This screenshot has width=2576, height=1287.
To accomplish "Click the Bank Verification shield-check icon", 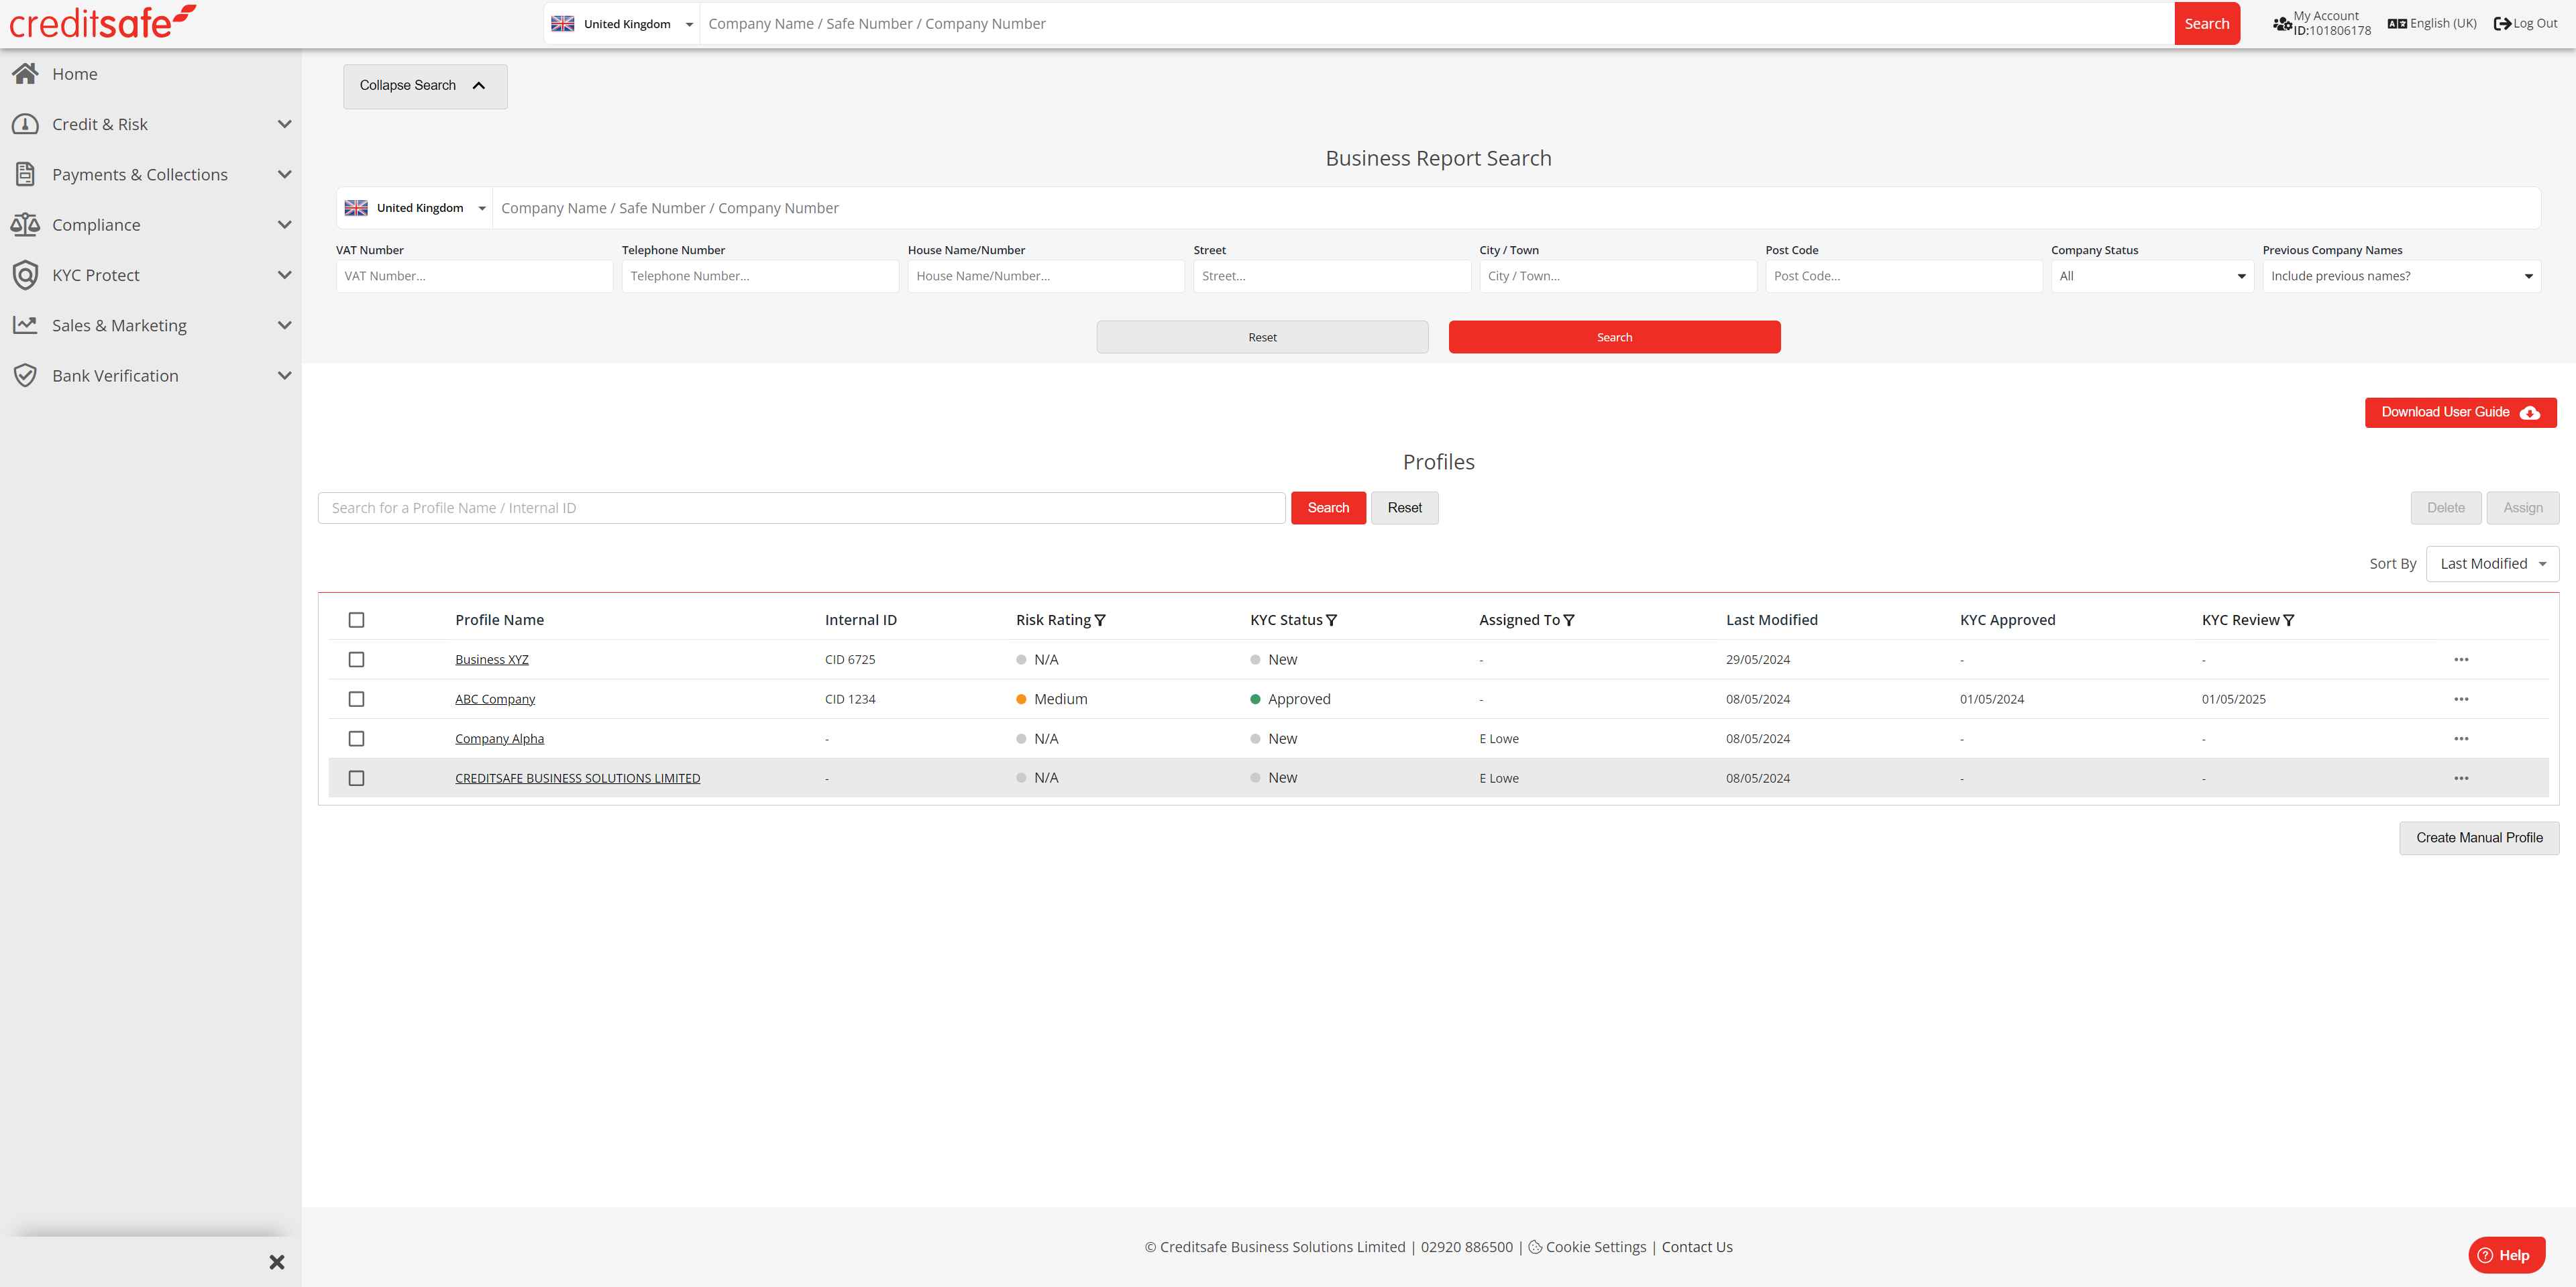I will (x=26, y=375).
